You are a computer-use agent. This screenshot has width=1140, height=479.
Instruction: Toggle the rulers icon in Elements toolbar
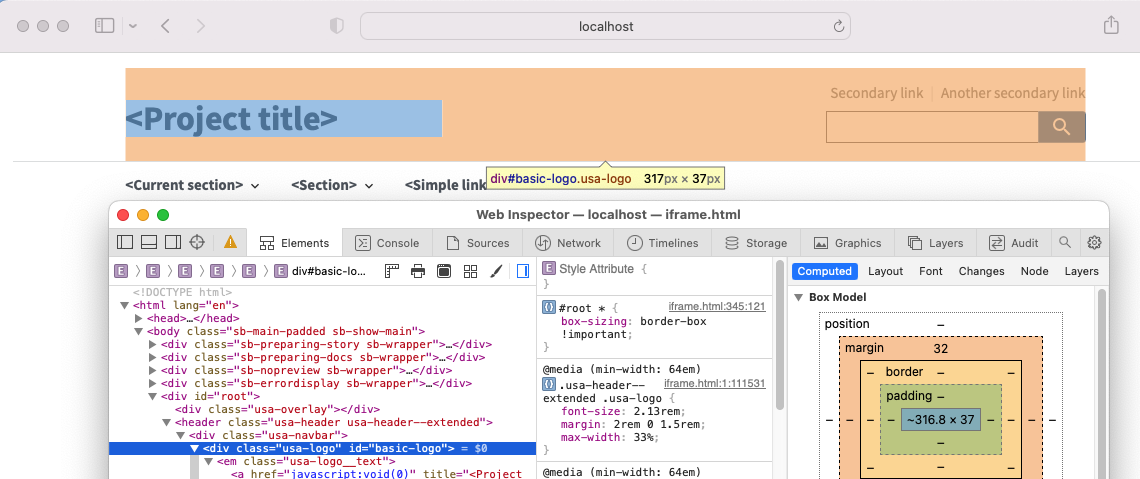click(393, 271)
